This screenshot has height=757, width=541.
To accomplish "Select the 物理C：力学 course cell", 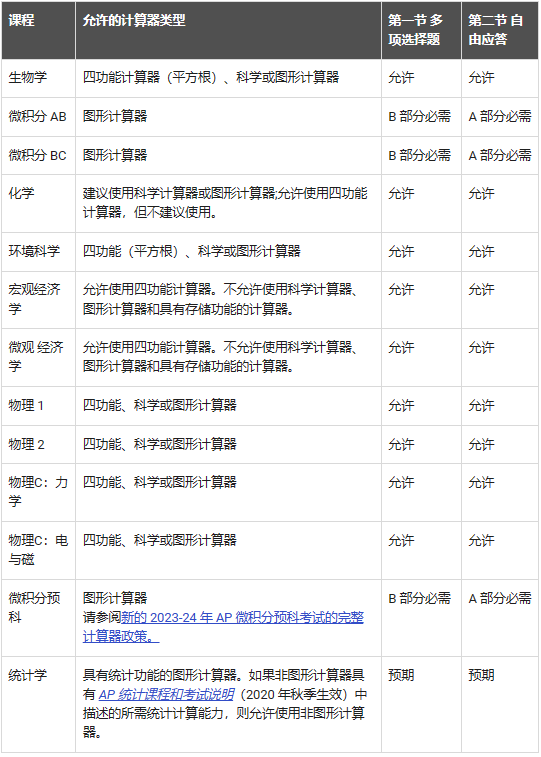I will point(38,492).
